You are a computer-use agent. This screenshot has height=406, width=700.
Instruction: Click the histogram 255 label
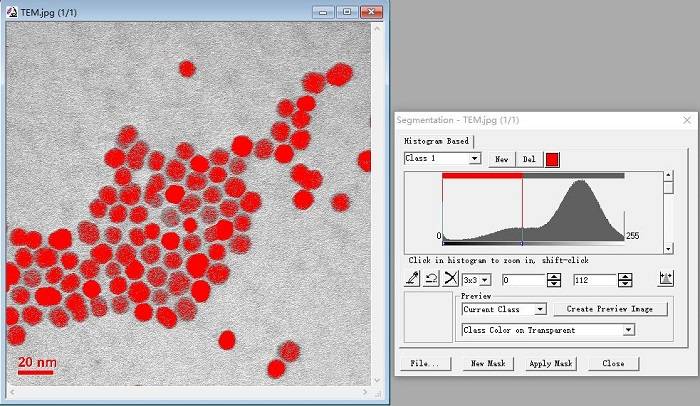point(633,235)
